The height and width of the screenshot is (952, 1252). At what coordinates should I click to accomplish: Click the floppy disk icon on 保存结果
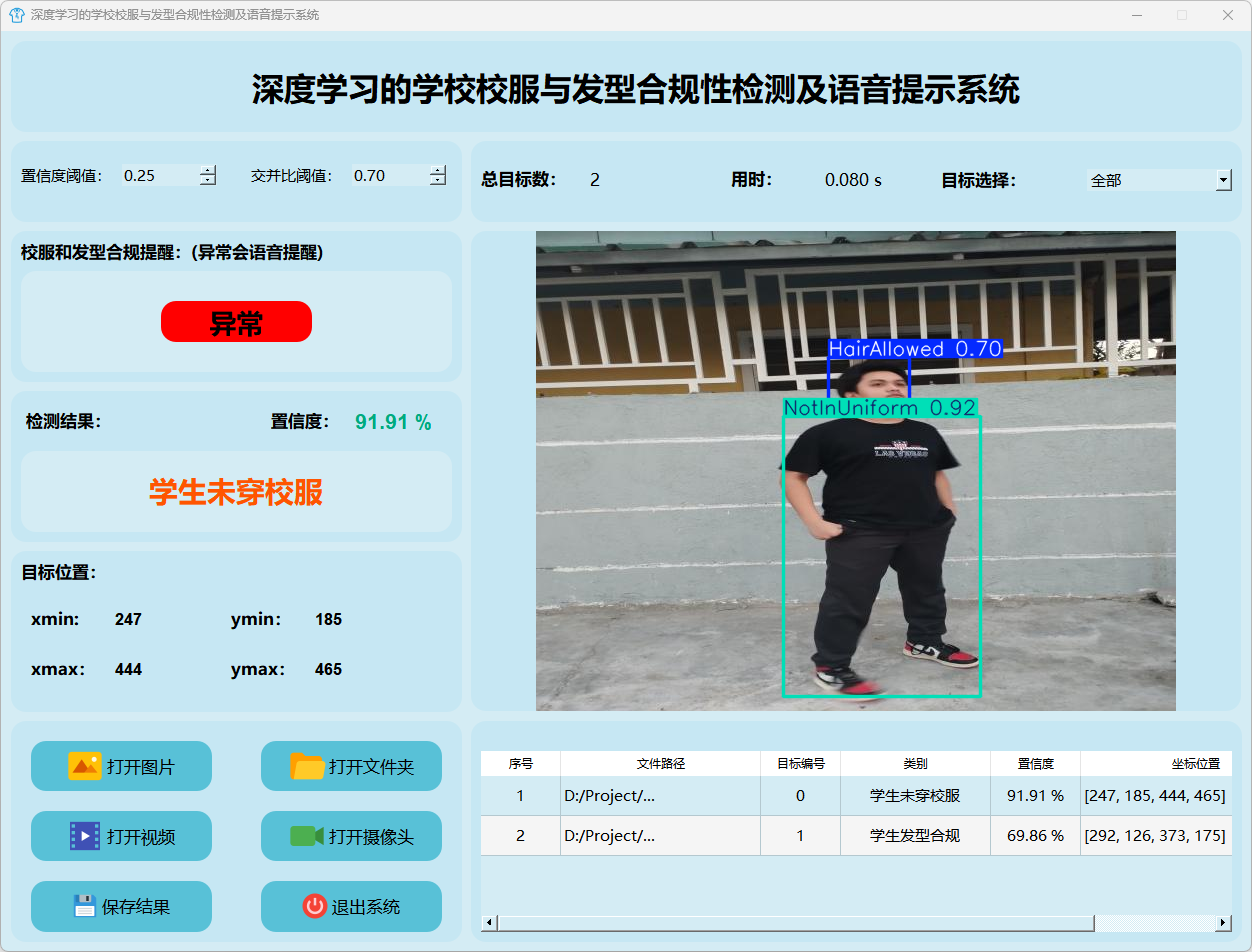tap(85, 905)
